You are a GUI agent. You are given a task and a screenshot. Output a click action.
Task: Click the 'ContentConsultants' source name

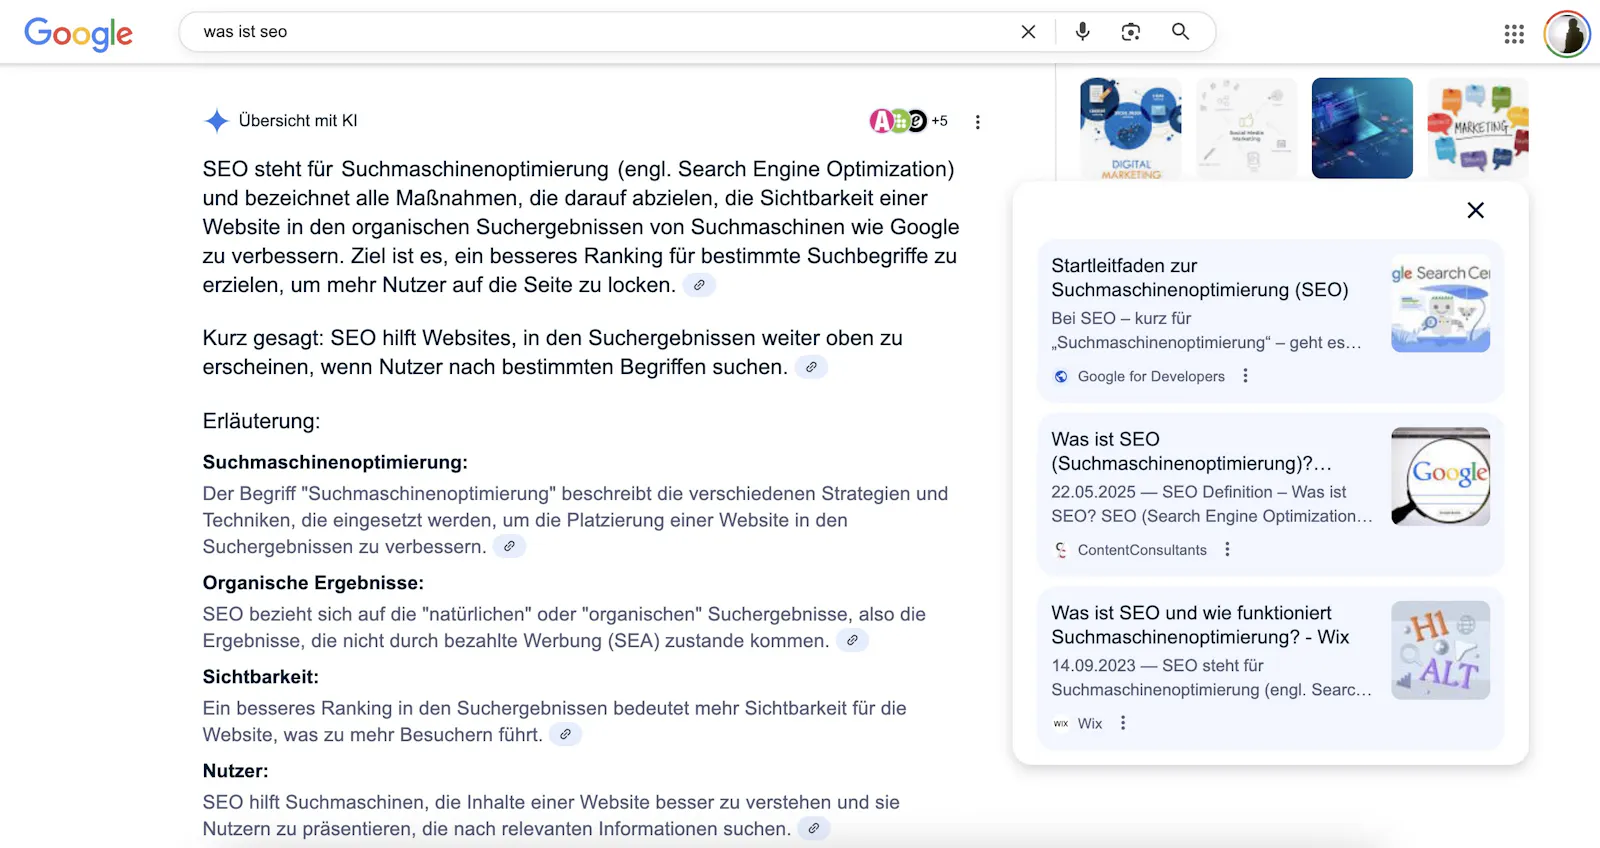click(1142, 550)
